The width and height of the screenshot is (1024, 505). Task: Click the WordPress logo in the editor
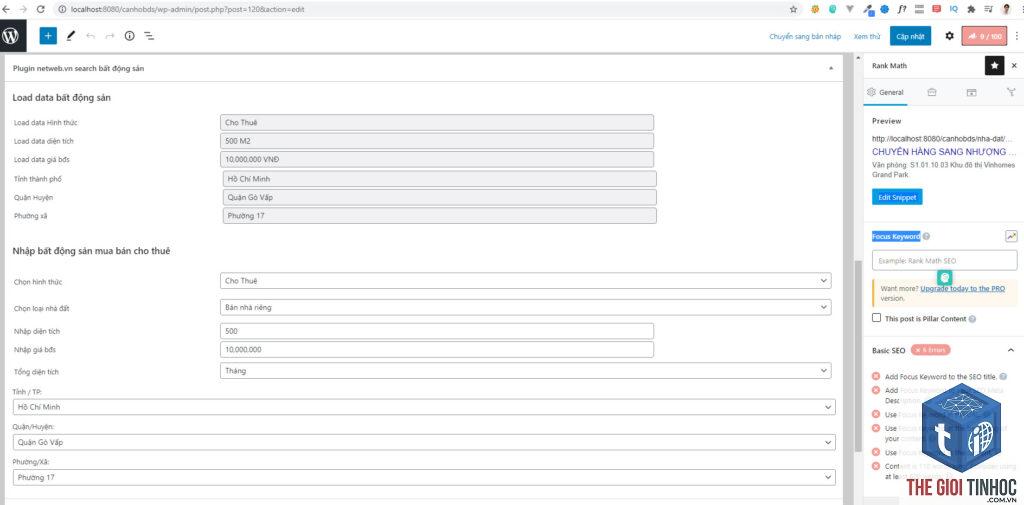[10, 36]
